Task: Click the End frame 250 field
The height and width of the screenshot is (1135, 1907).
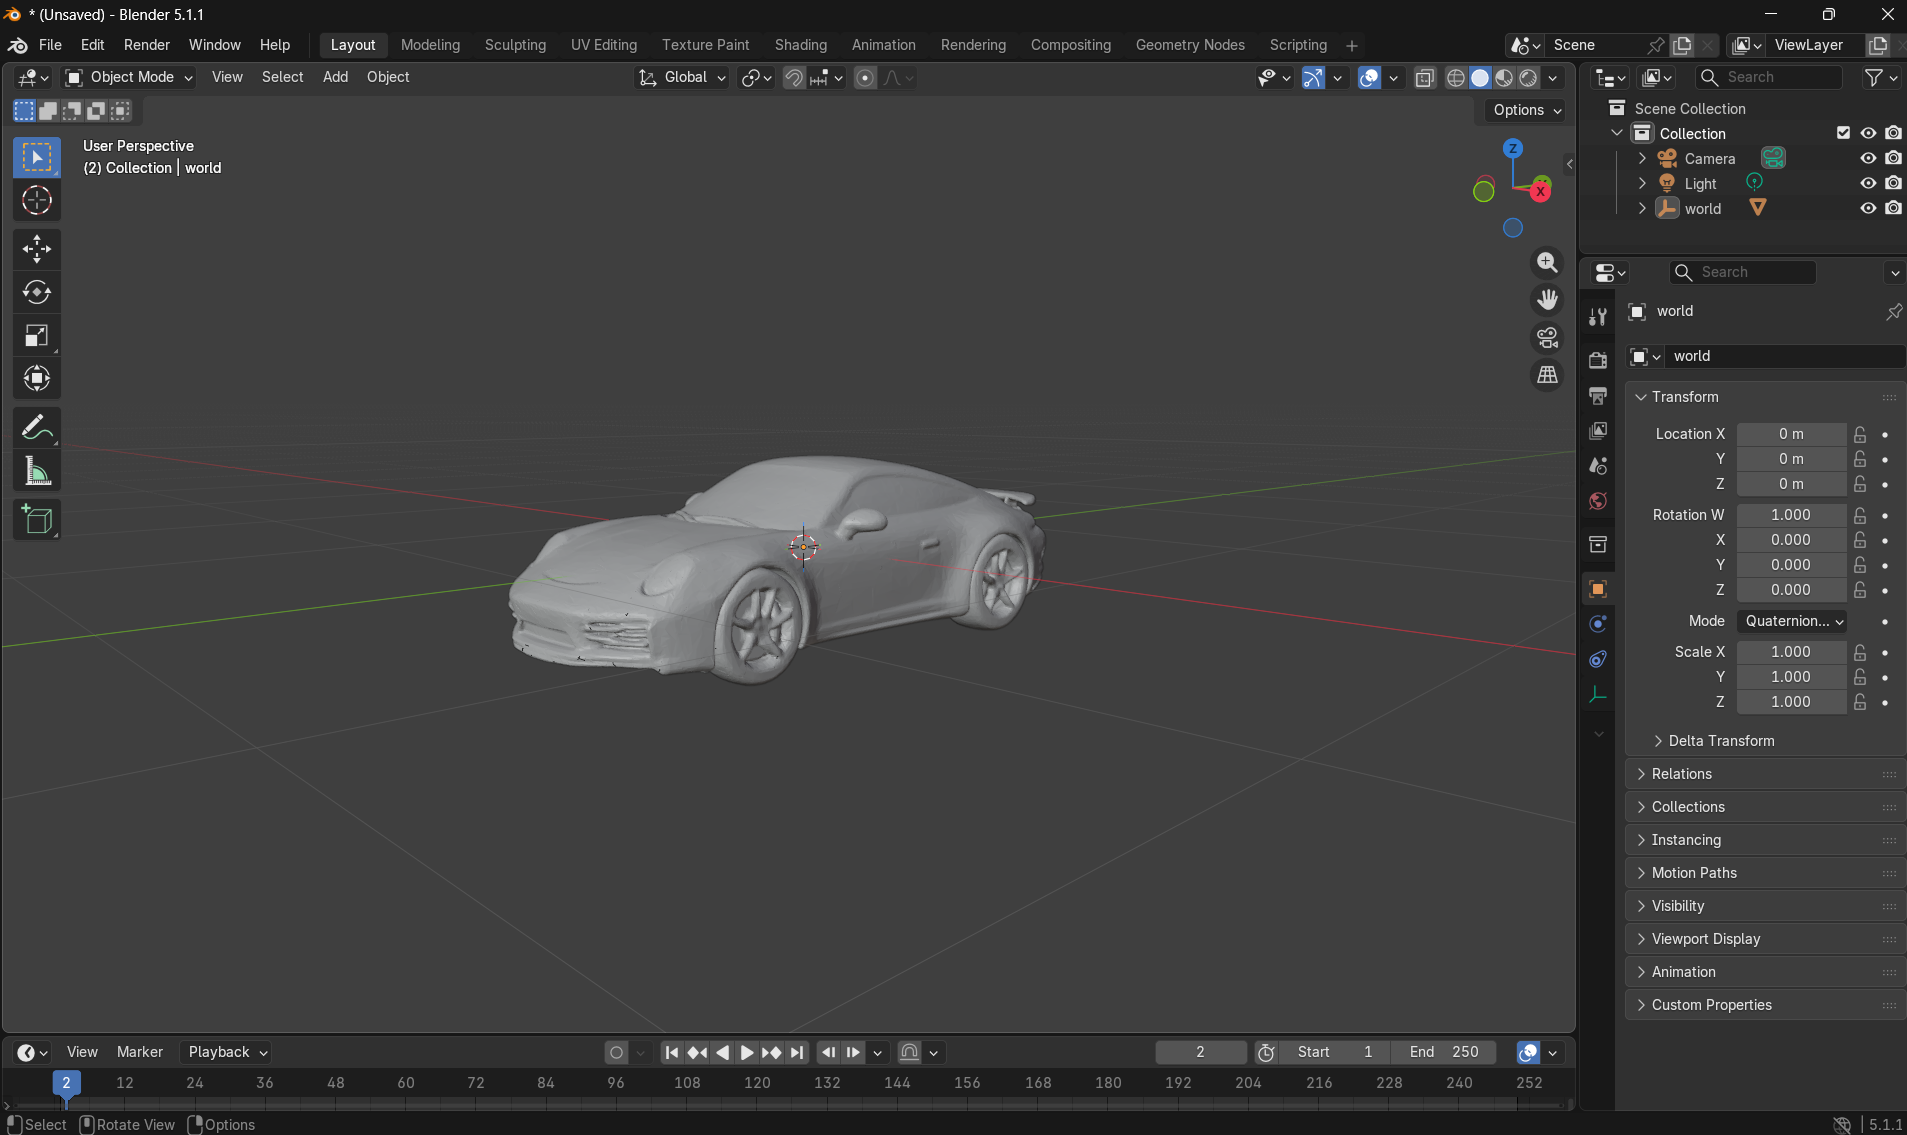Action: pyautogui.click(x=1443, y=1052)
